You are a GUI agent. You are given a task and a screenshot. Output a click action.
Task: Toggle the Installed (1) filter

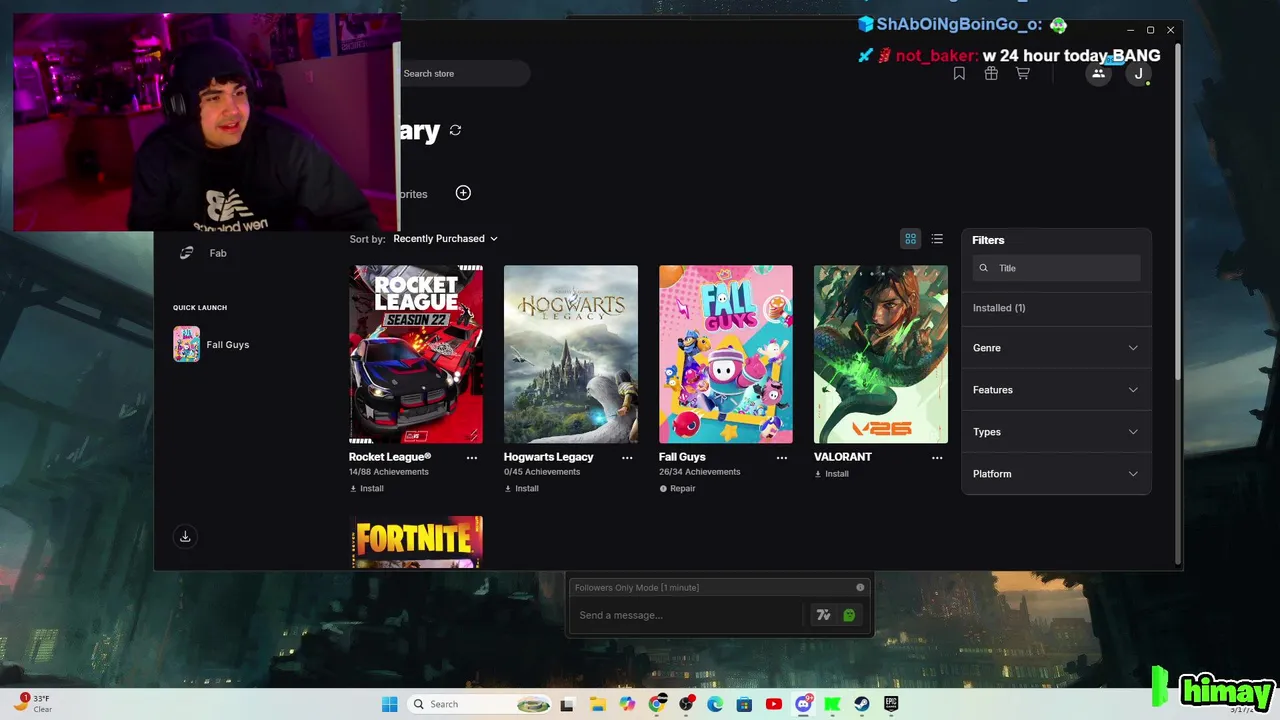[x=999, y=308]
